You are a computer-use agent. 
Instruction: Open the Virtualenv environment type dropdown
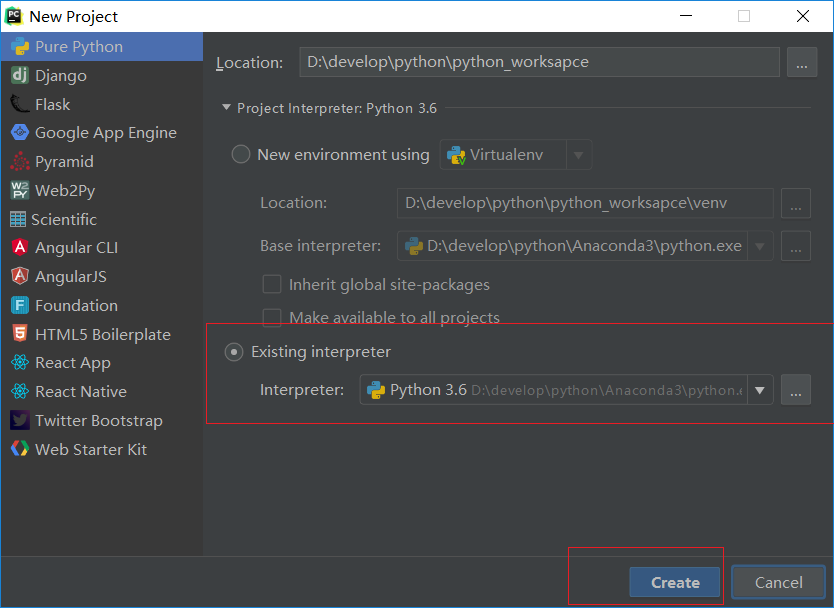tap(578, 155)
